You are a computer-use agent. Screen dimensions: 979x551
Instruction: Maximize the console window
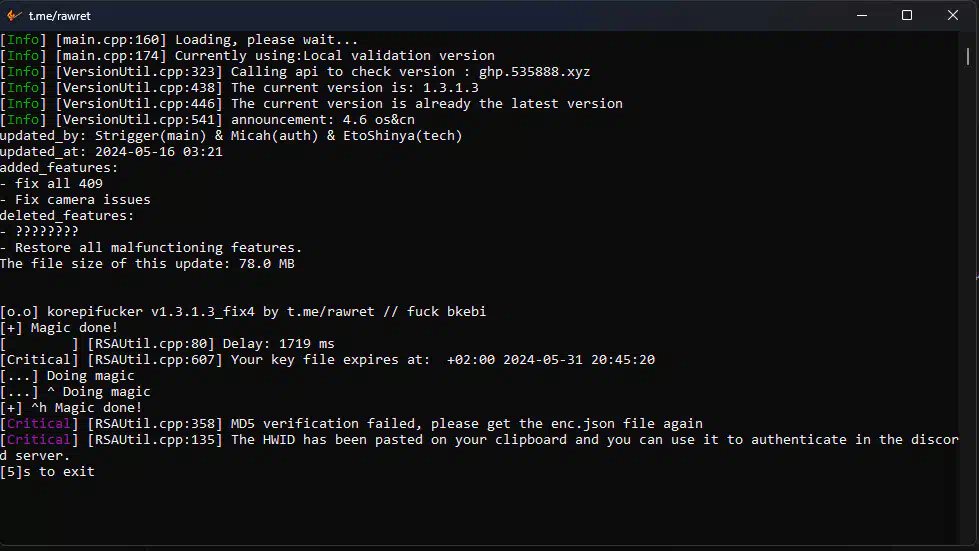tap(907, 16)
